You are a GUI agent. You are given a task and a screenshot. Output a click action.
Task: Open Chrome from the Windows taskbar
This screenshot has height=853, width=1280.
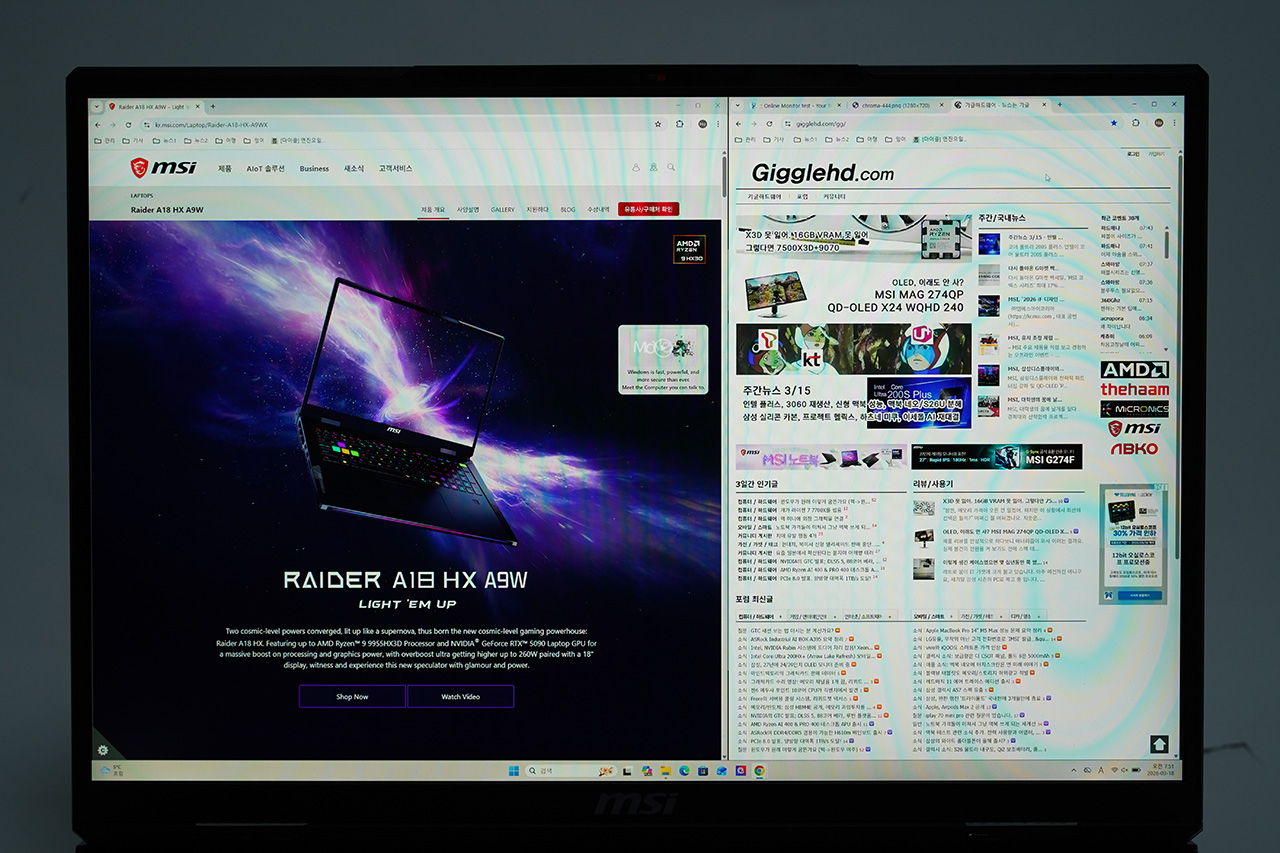pos(759,771)
